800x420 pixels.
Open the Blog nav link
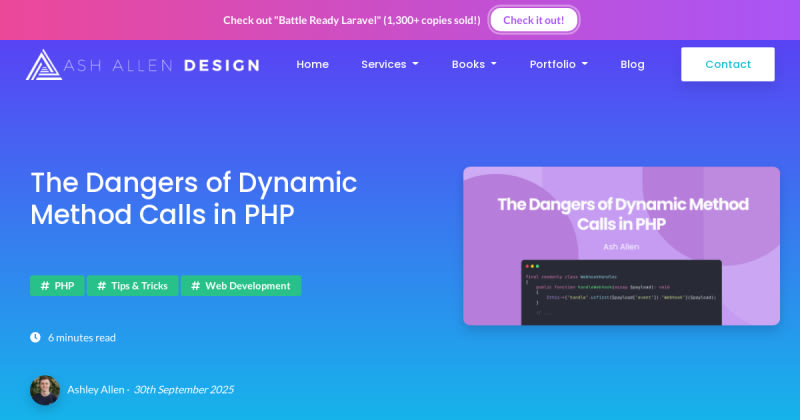click(x=632, y=64)
